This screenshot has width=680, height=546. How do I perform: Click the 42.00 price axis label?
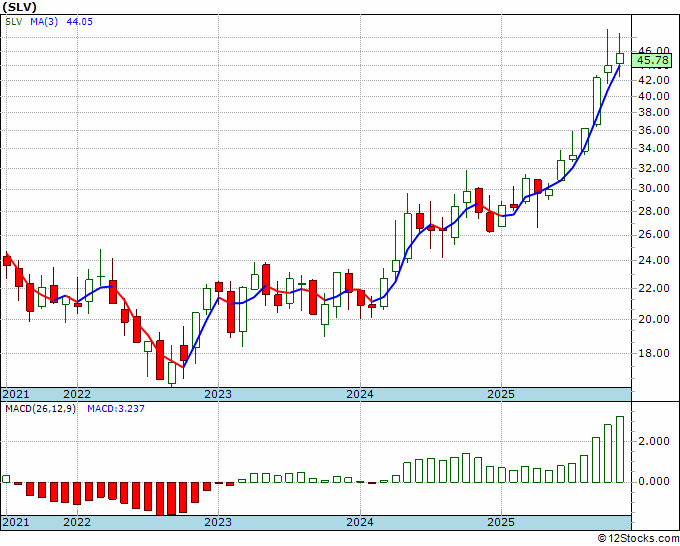[654, 80]
